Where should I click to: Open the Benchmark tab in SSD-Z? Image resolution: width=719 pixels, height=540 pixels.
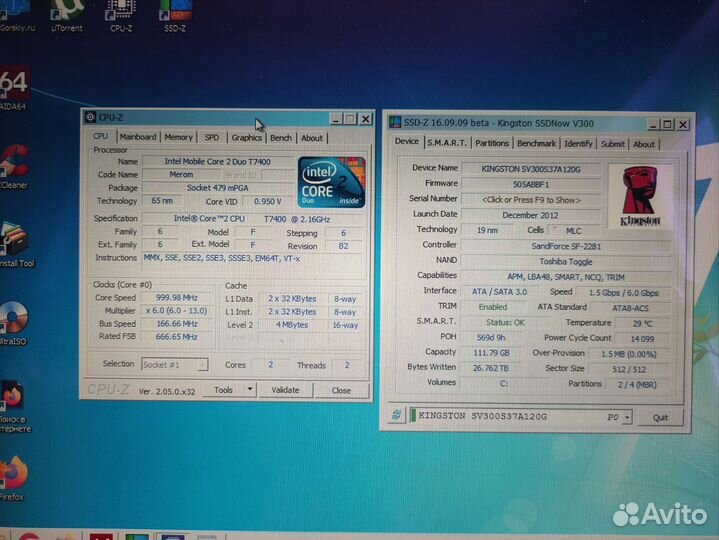(x=536, y=143)
